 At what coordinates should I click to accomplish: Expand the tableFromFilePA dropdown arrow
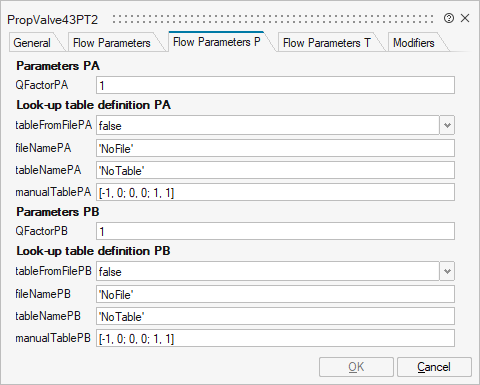tap(447, 125)
